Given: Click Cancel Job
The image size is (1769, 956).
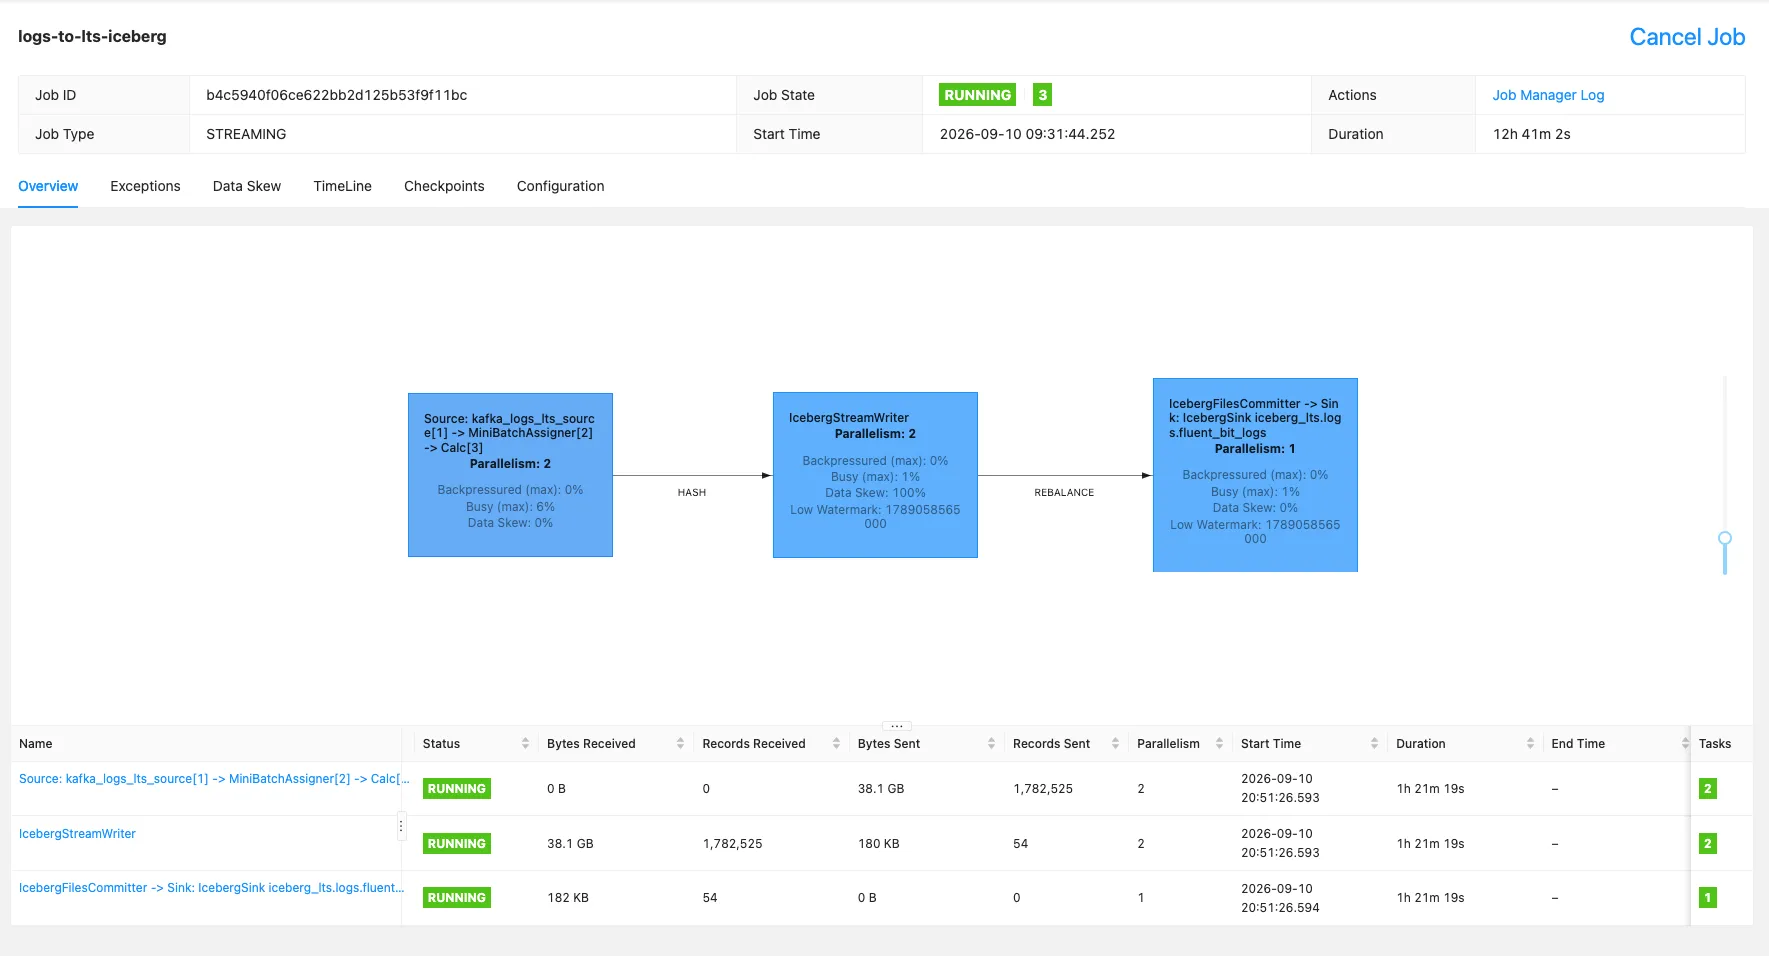Looking at the screenshot, I should (1687, 37).
